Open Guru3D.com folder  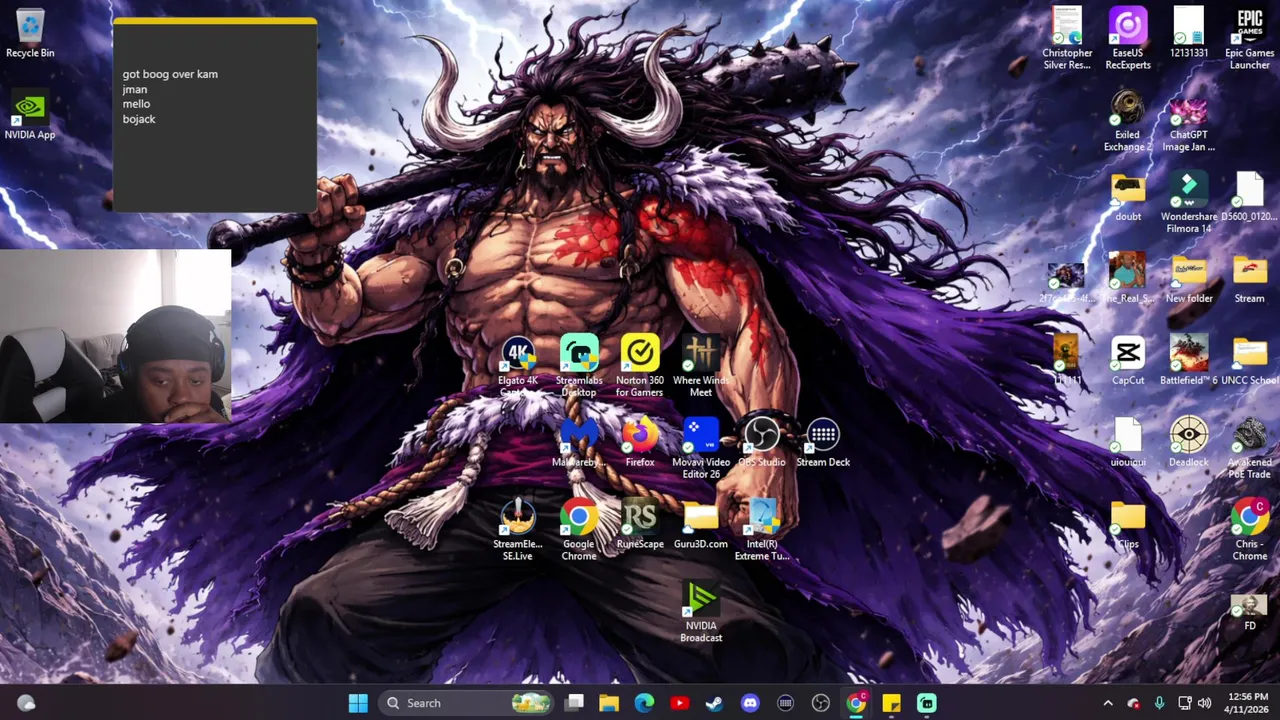tap(701, 525)
